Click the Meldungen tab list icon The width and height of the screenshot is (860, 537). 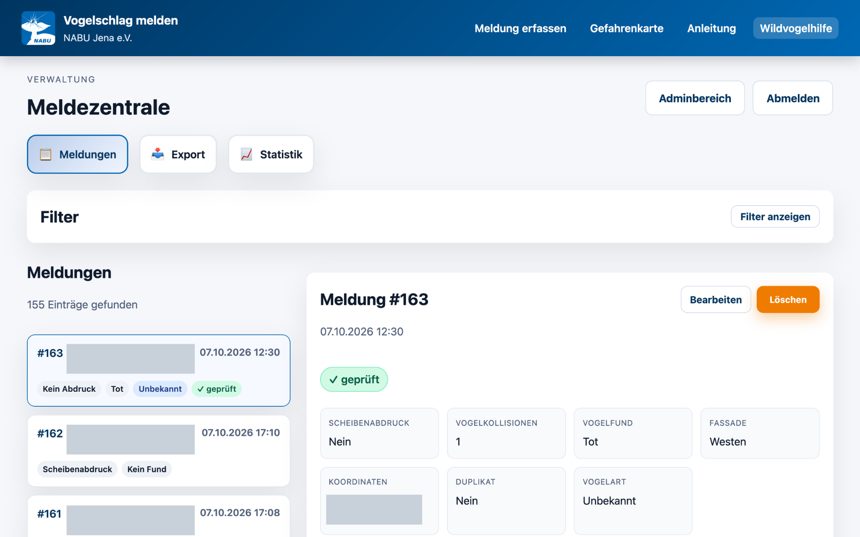[46, 155]
